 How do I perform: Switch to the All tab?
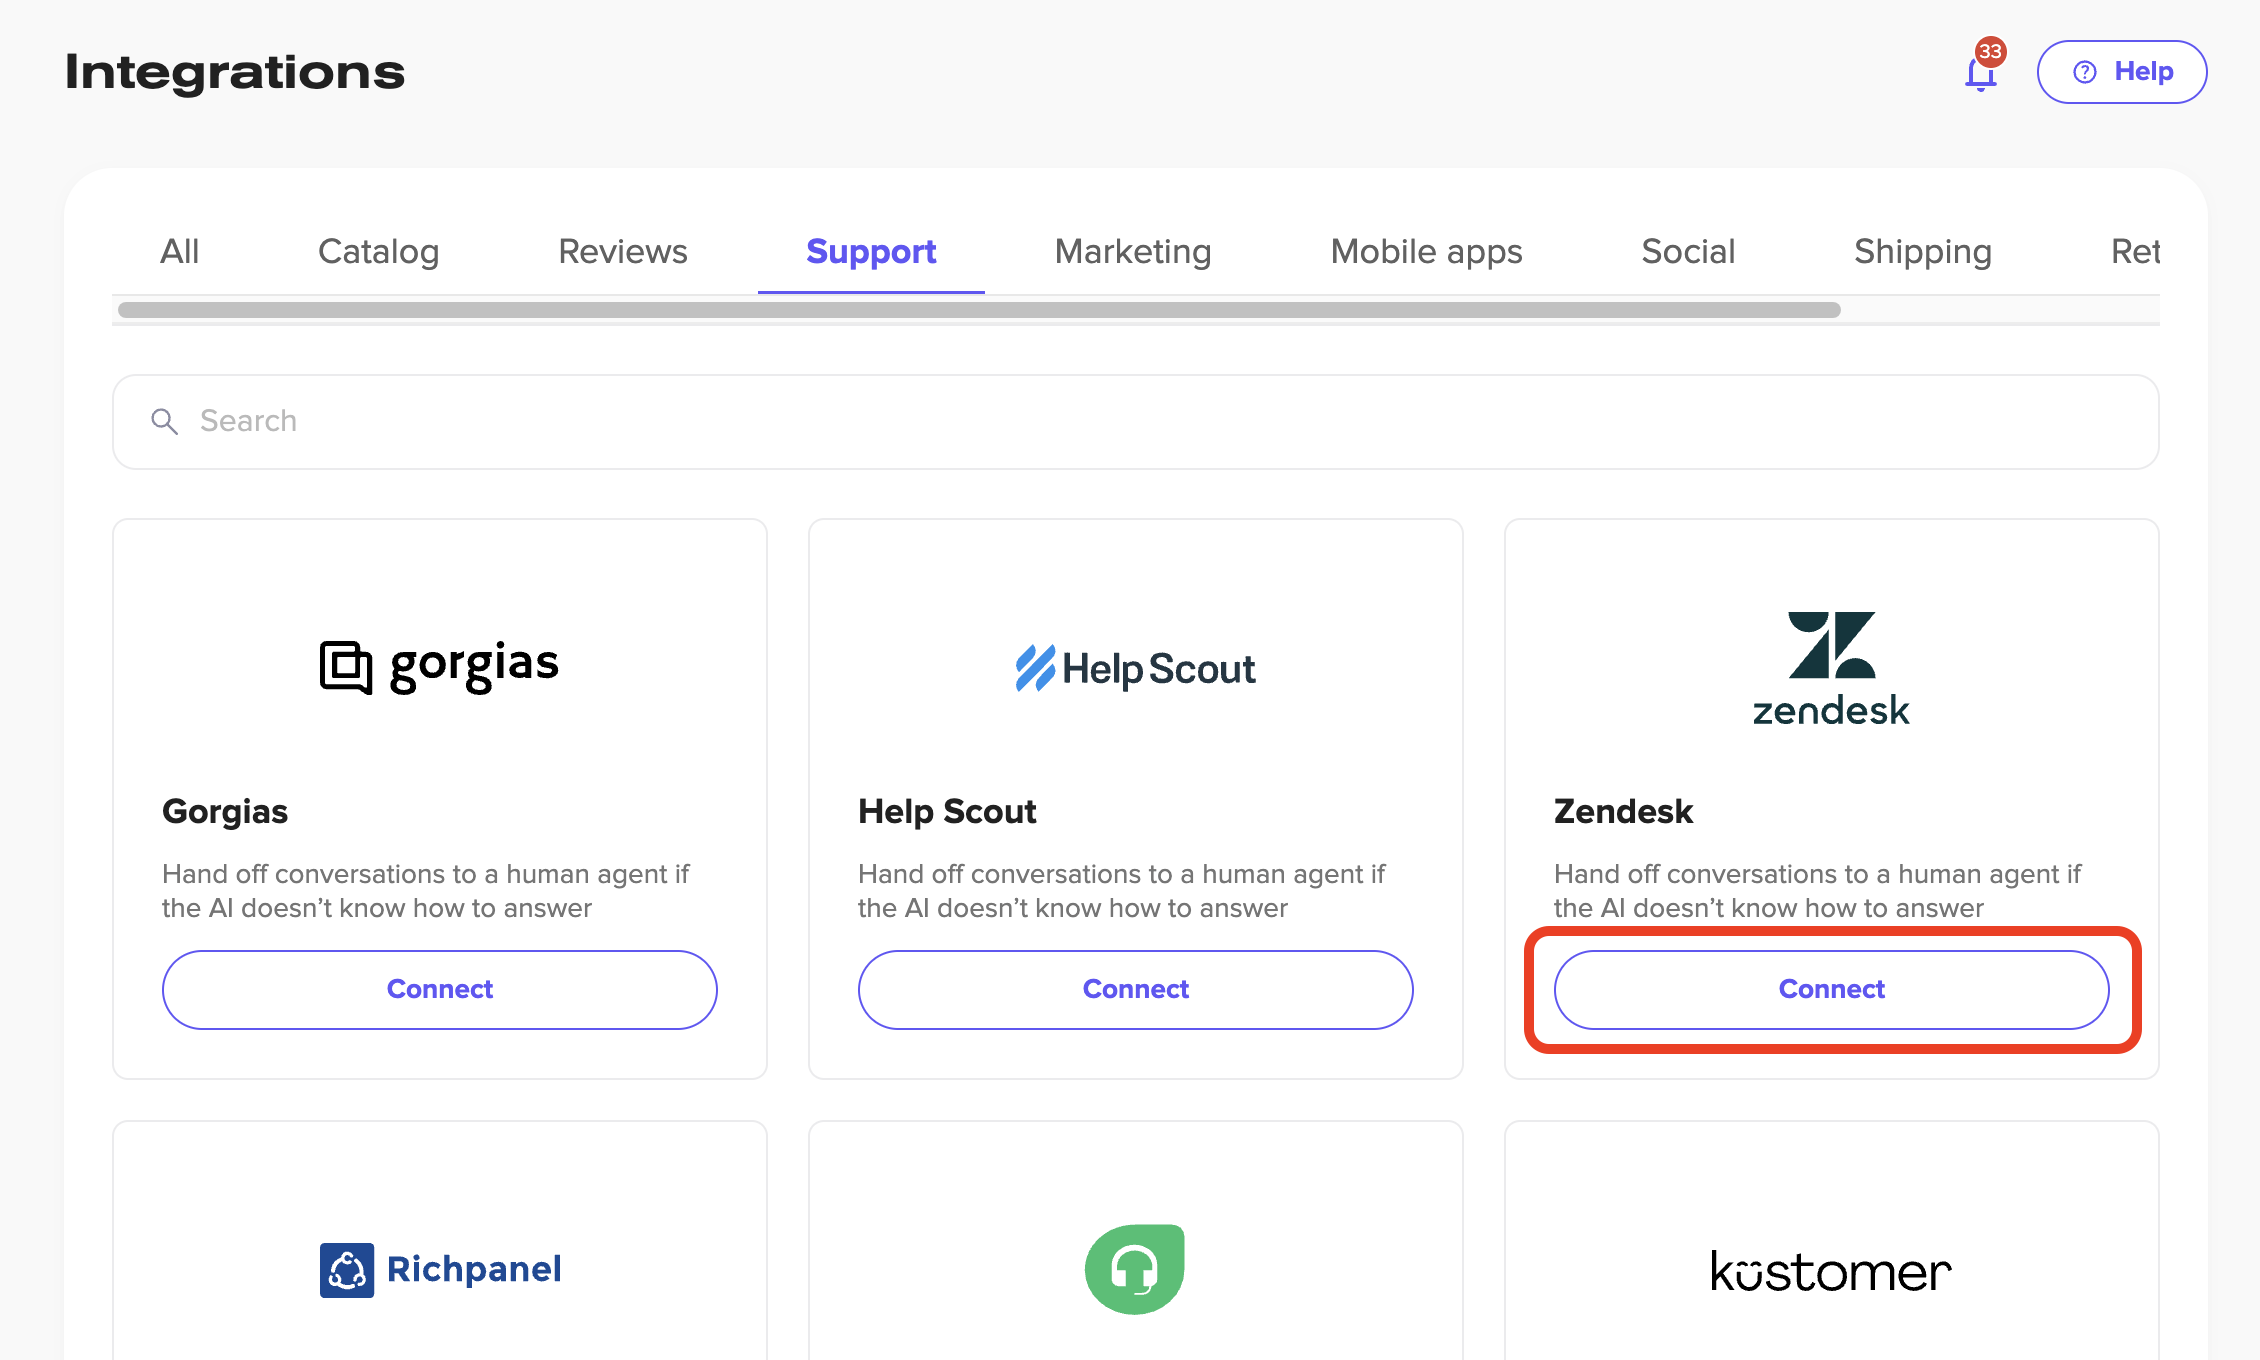(x=180, y=251)
